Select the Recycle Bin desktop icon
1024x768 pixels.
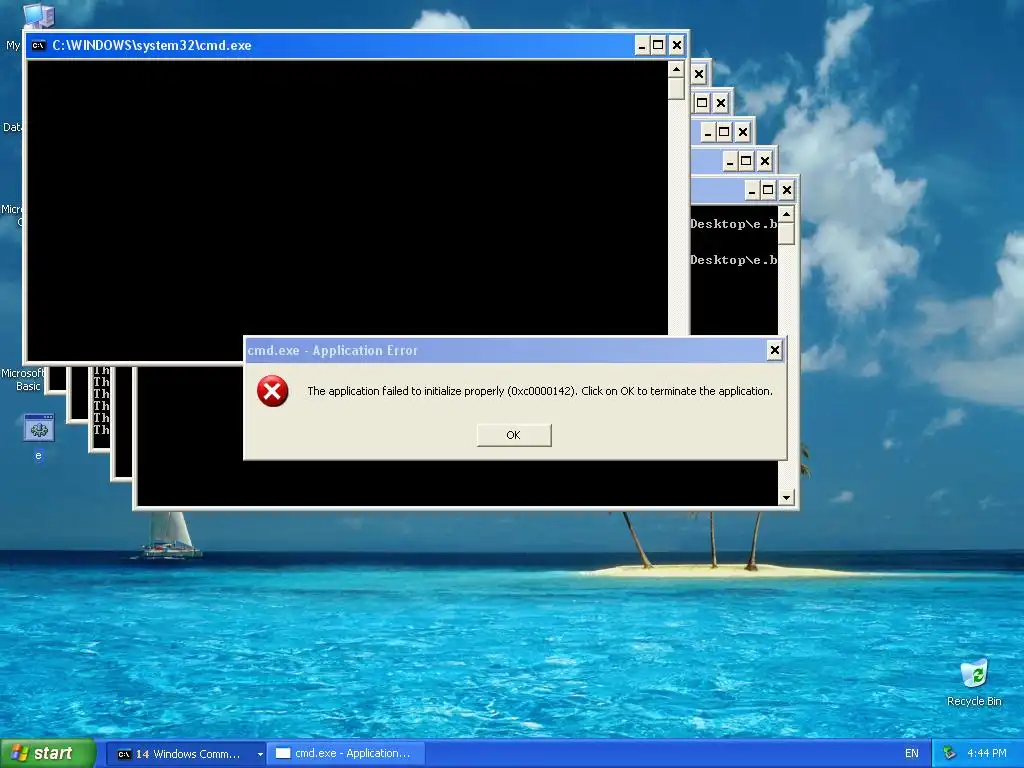click(x=974, y=683)
